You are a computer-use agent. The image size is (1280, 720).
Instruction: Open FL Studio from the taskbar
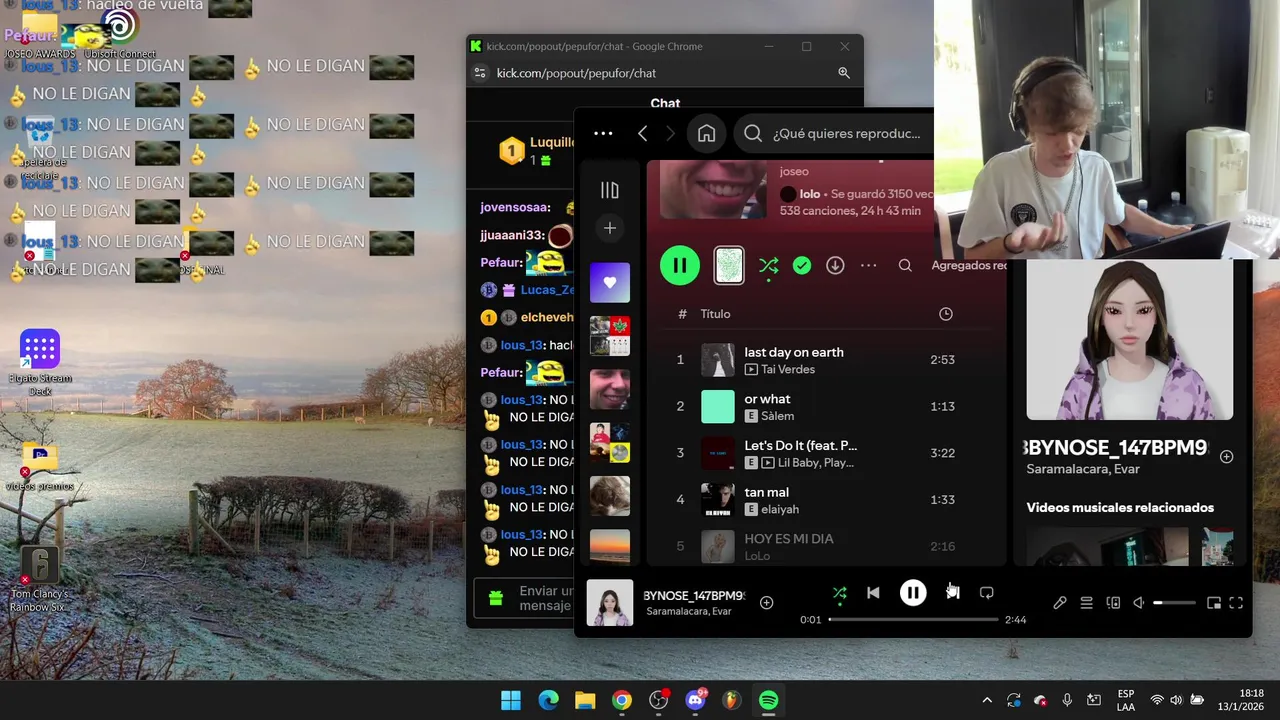[732, 700]
